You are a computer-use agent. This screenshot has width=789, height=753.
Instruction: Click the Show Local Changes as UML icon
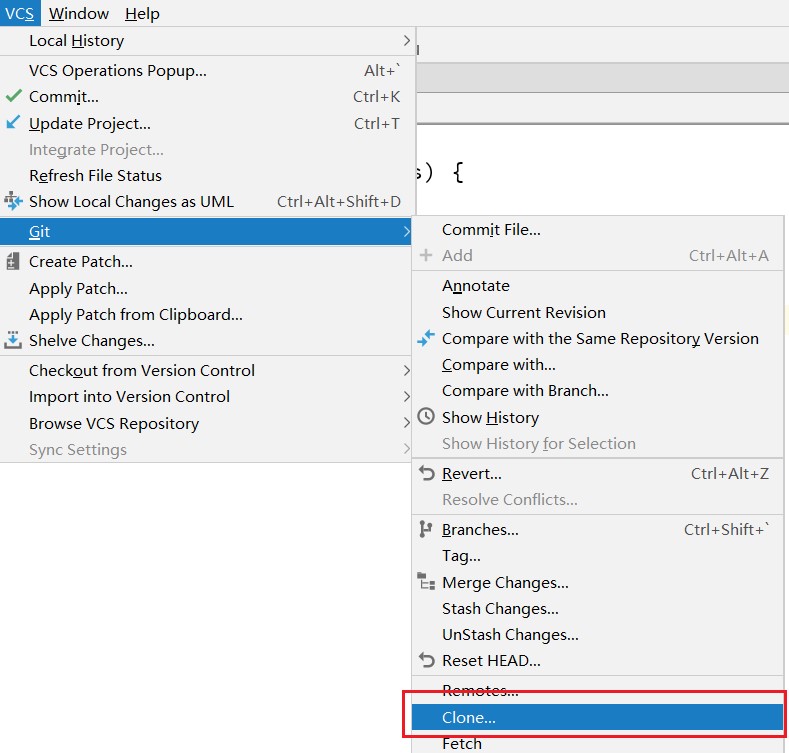tap(14, 201)
